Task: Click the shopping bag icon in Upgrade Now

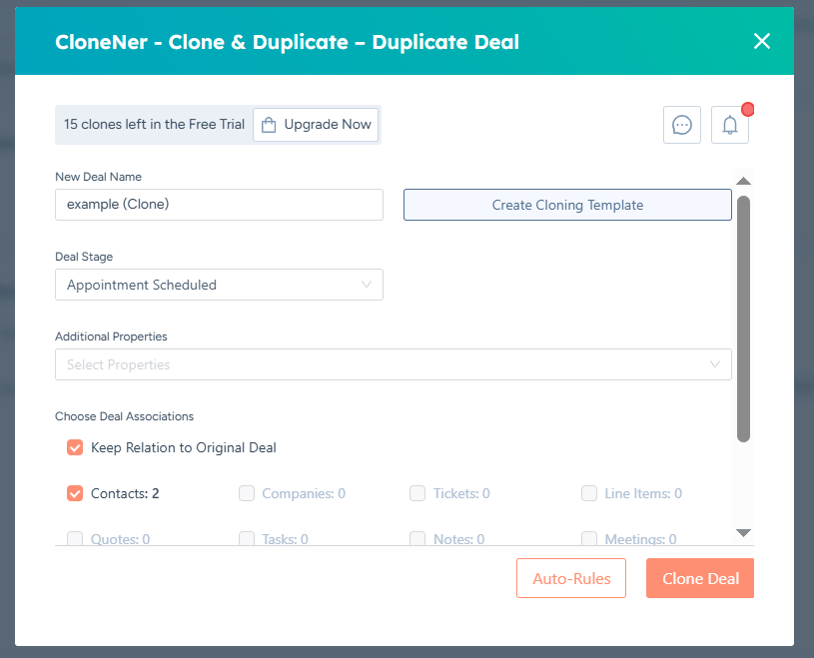Action: pos(268,125)
